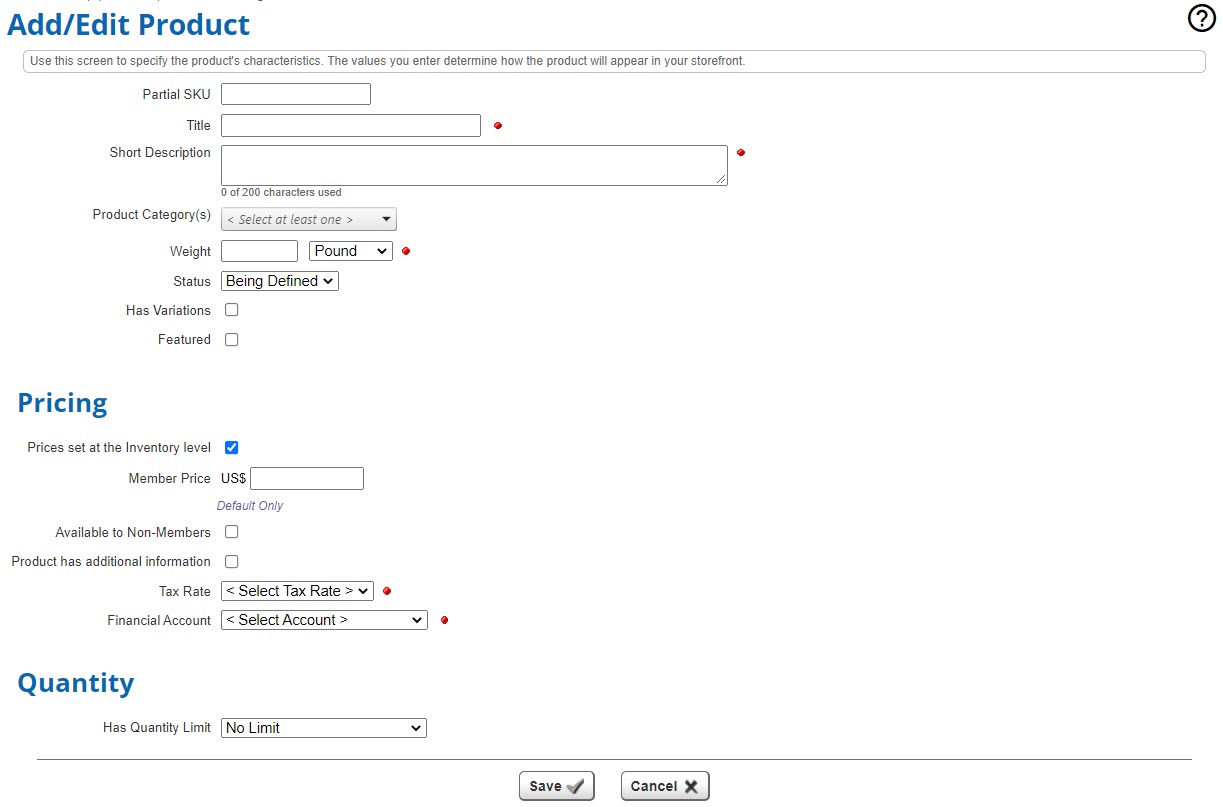Image resolution: width=1223 pixels, height=807 pixels.
Task: Enable Available to Non-Members
Action: [x=231, y=531]
